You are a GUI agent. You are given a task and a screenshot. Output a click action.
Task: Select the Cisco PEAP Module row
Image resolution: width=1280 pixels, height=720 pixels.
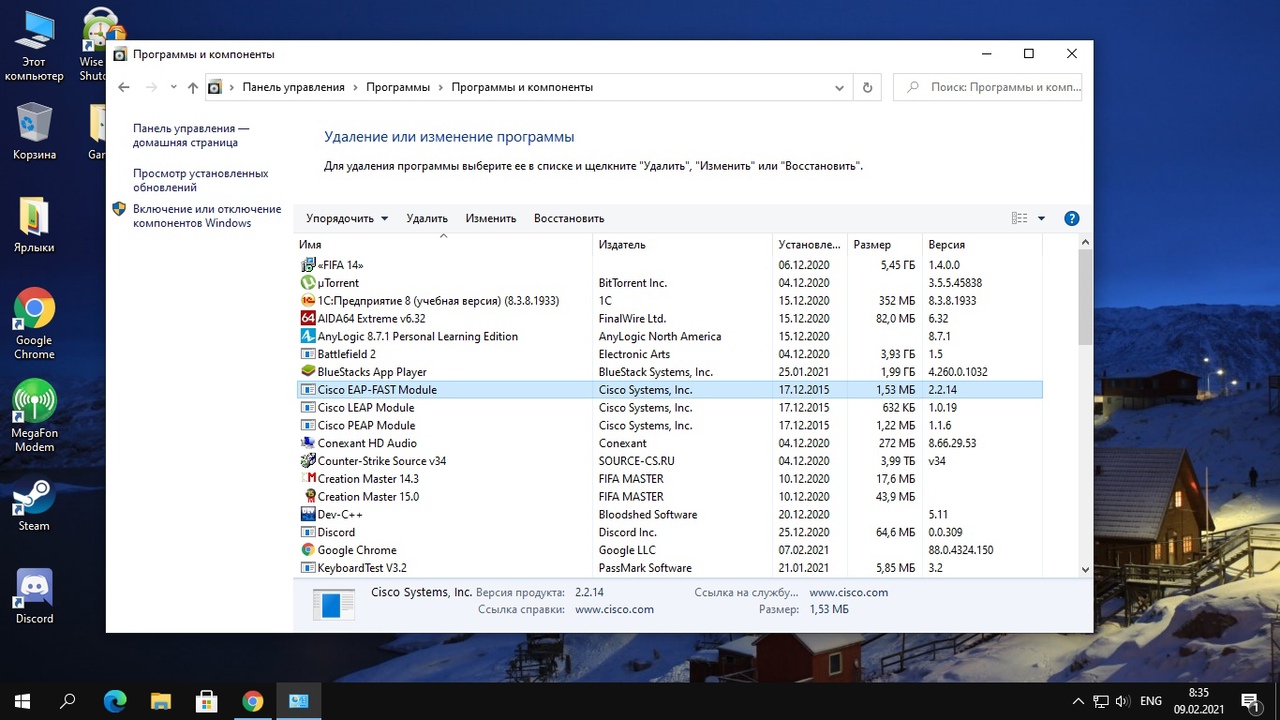(670, 426)
